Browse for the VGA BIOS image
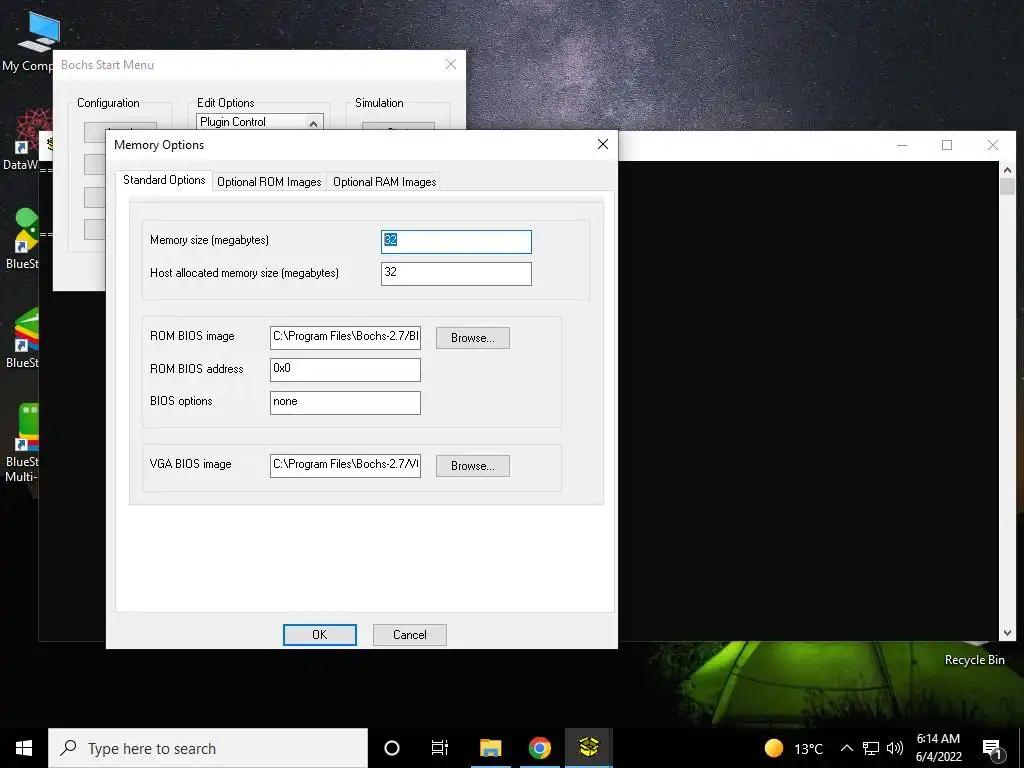 click(473, 466)
